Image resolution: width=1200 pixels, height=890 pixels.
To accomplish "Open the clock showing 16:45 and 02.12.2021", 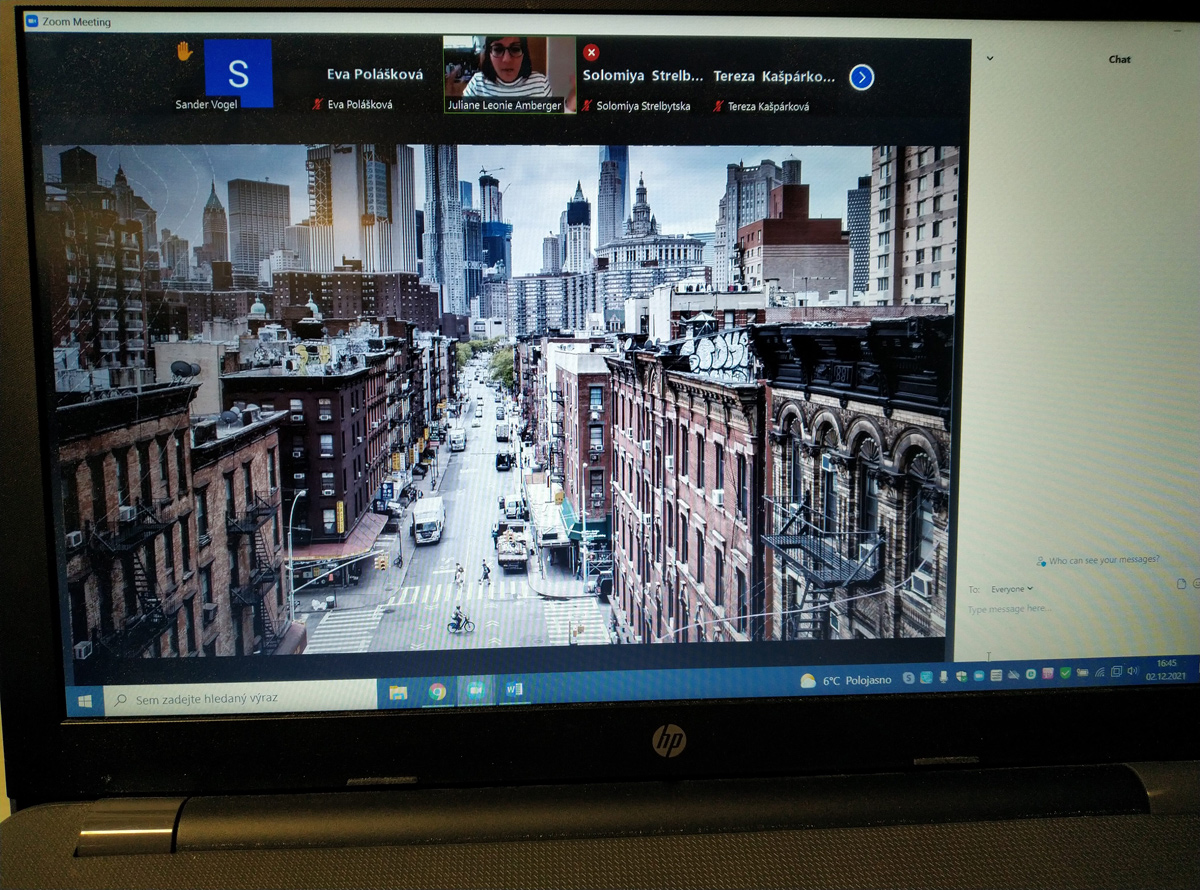I will [x=1166, y=669].
